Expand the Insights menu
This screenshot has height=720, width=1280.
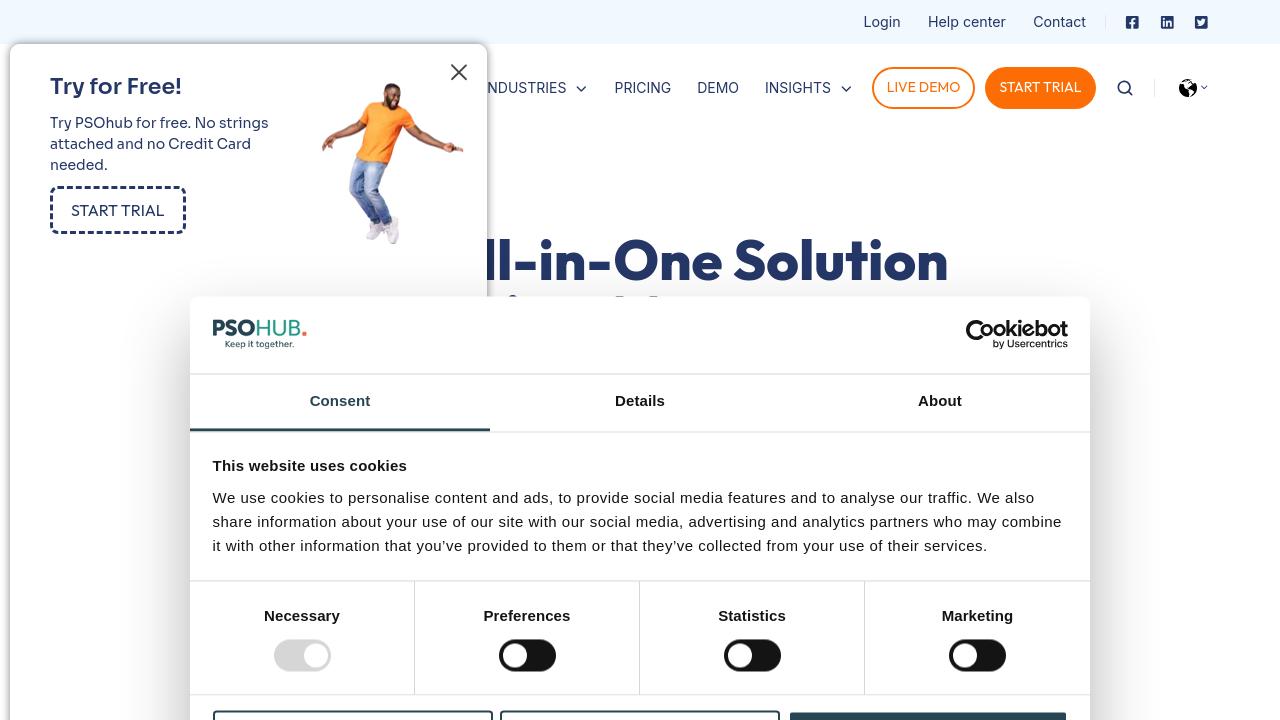pos(808,88)
